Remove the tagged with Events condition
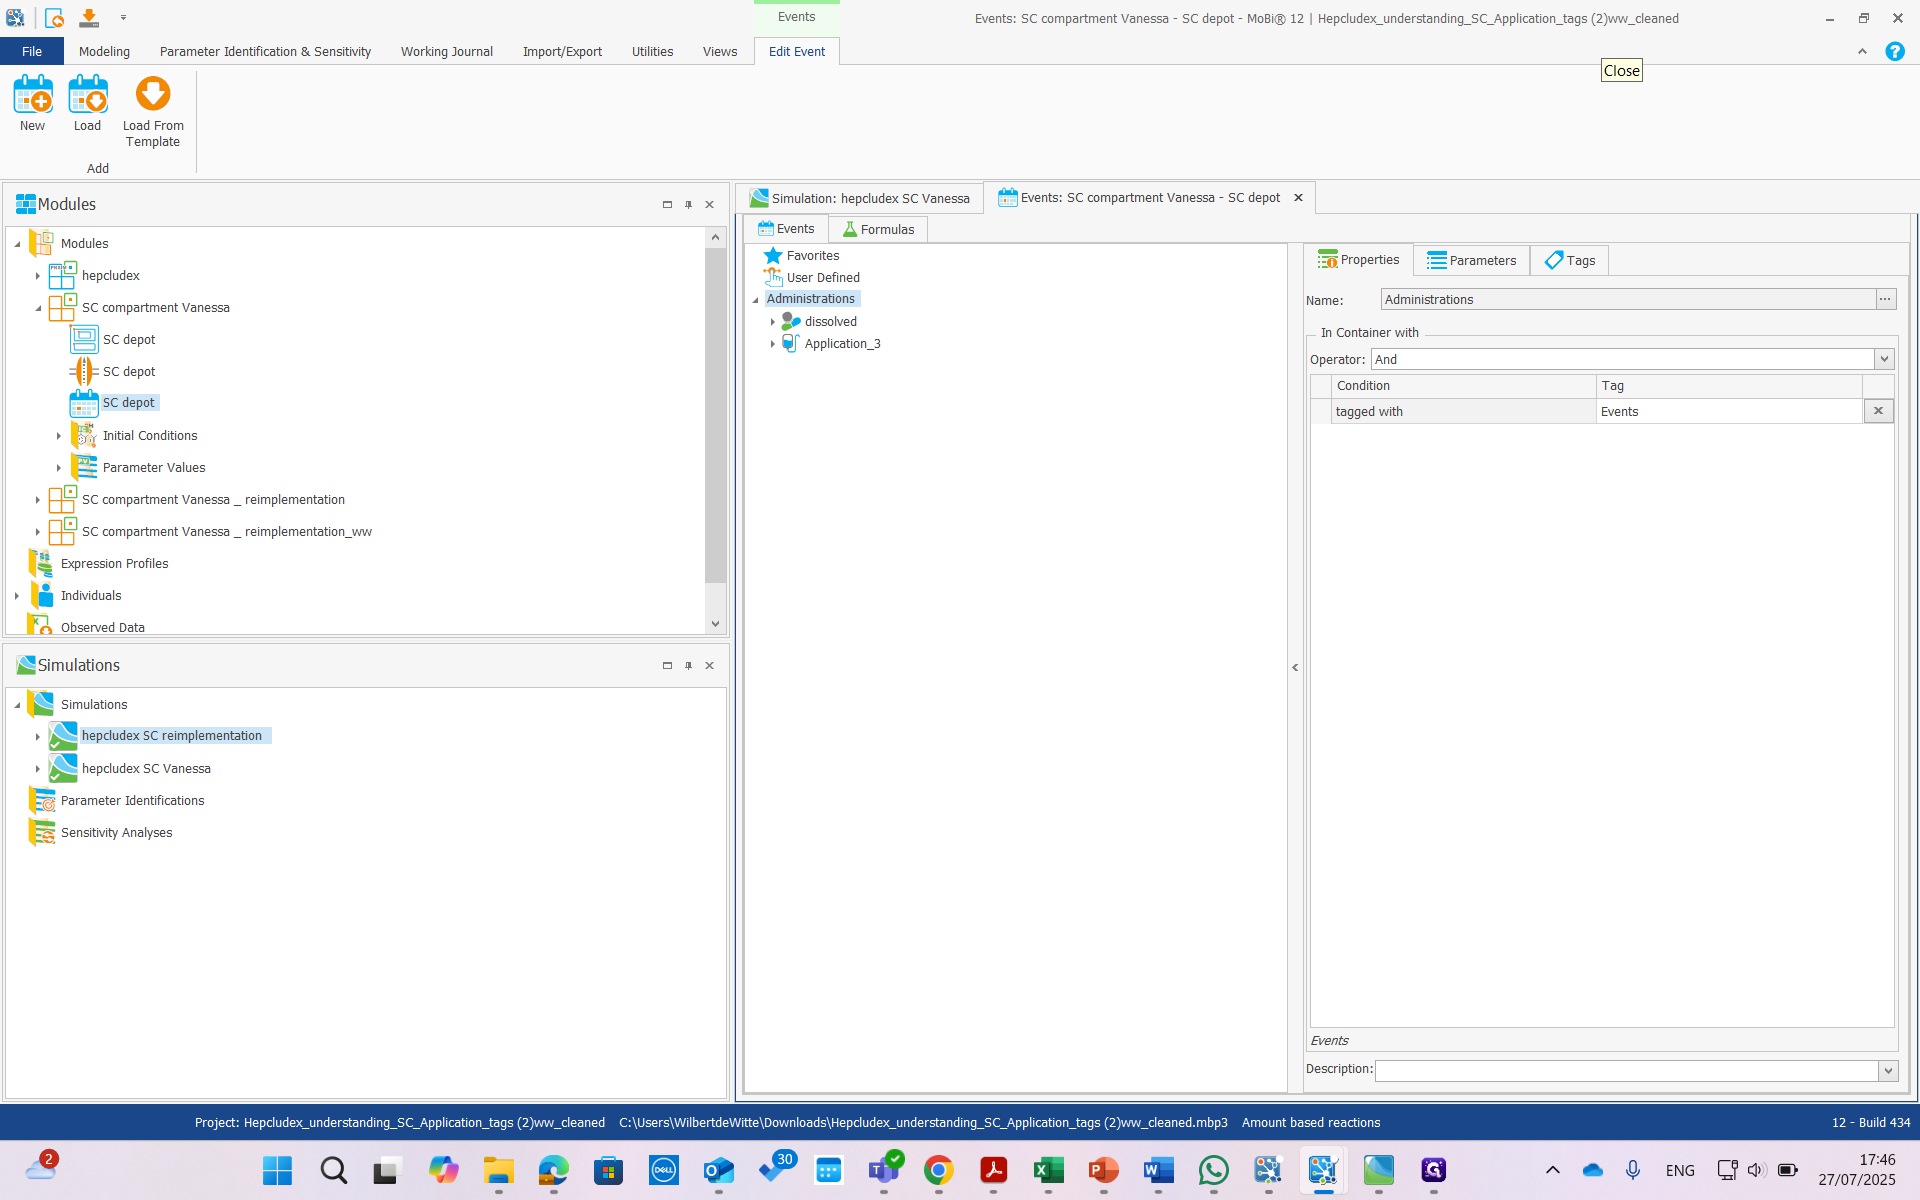 (1878, 411)
